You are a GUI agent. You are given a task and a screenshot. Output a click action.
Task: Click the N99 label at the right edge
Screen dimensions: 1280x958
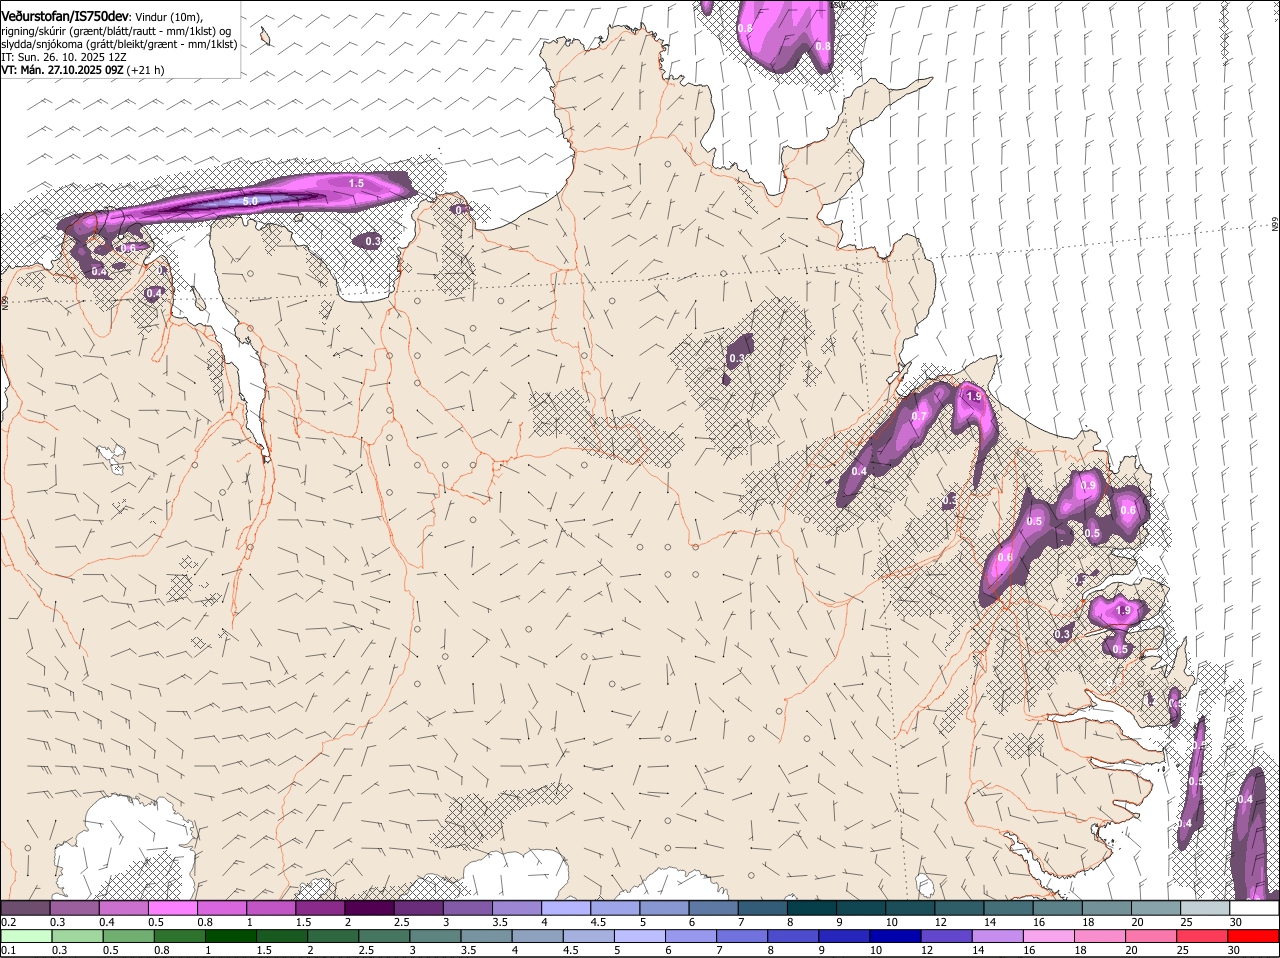(x=1275, y=226)
